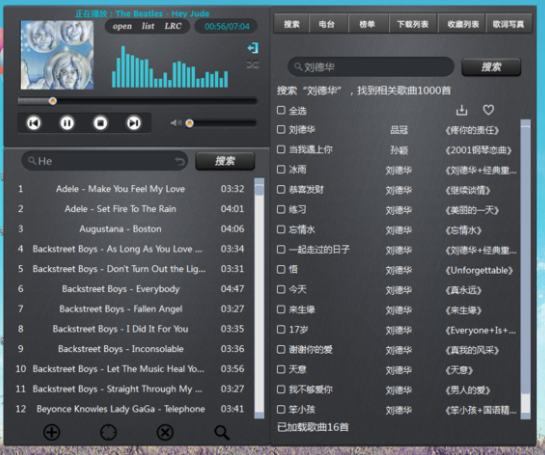This screenshot has width=545, height=455.
Task: Toggle the shuffle playback icon
Action: (253, 65)
